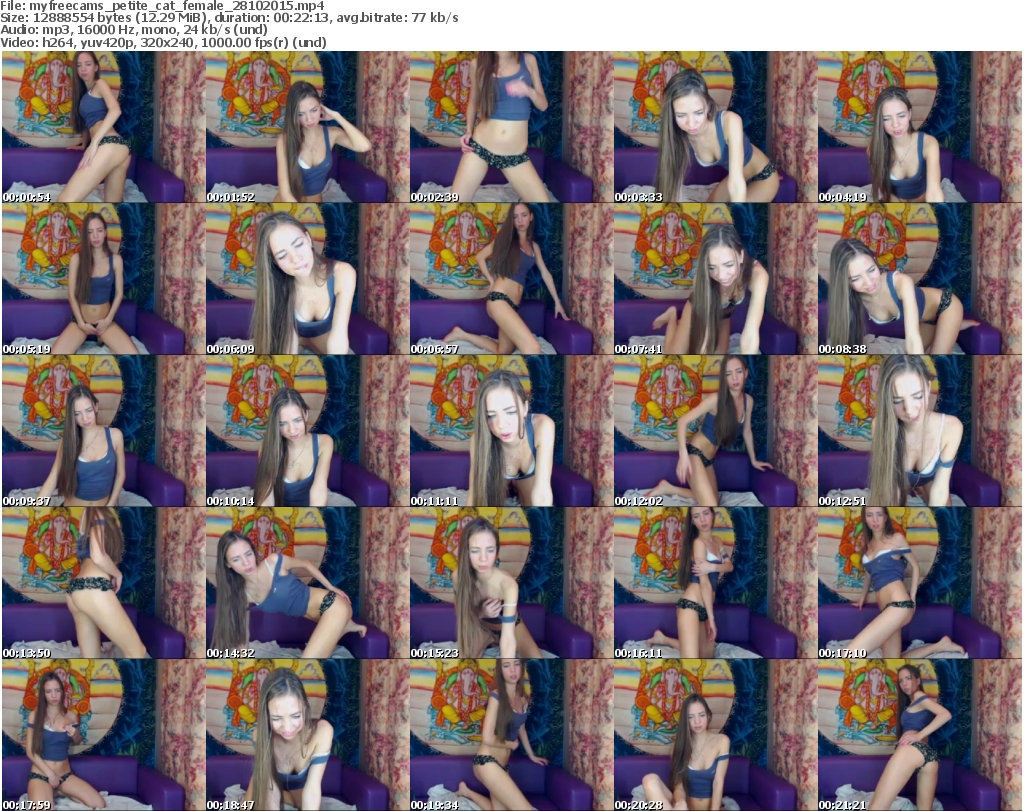Image resolution: width=1024 pixels, height=811 pixels.
Task: Choose the thumbnail marked 00:11:11
Action: tap(511, 431)
